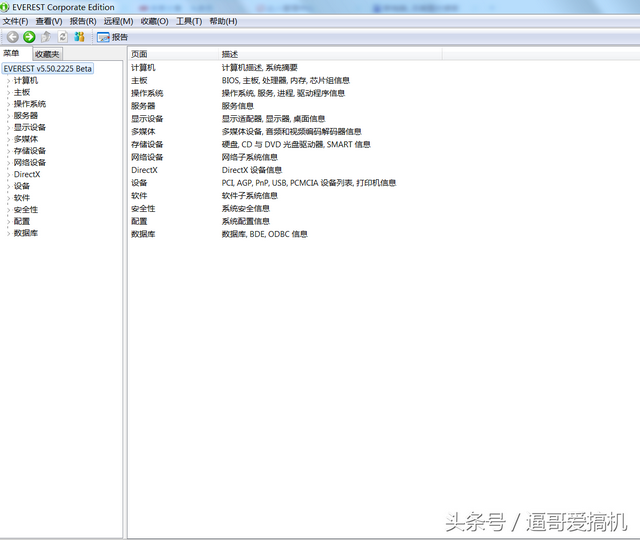
Task: Select 安全性 in the left tree
Action: point(26,210)
